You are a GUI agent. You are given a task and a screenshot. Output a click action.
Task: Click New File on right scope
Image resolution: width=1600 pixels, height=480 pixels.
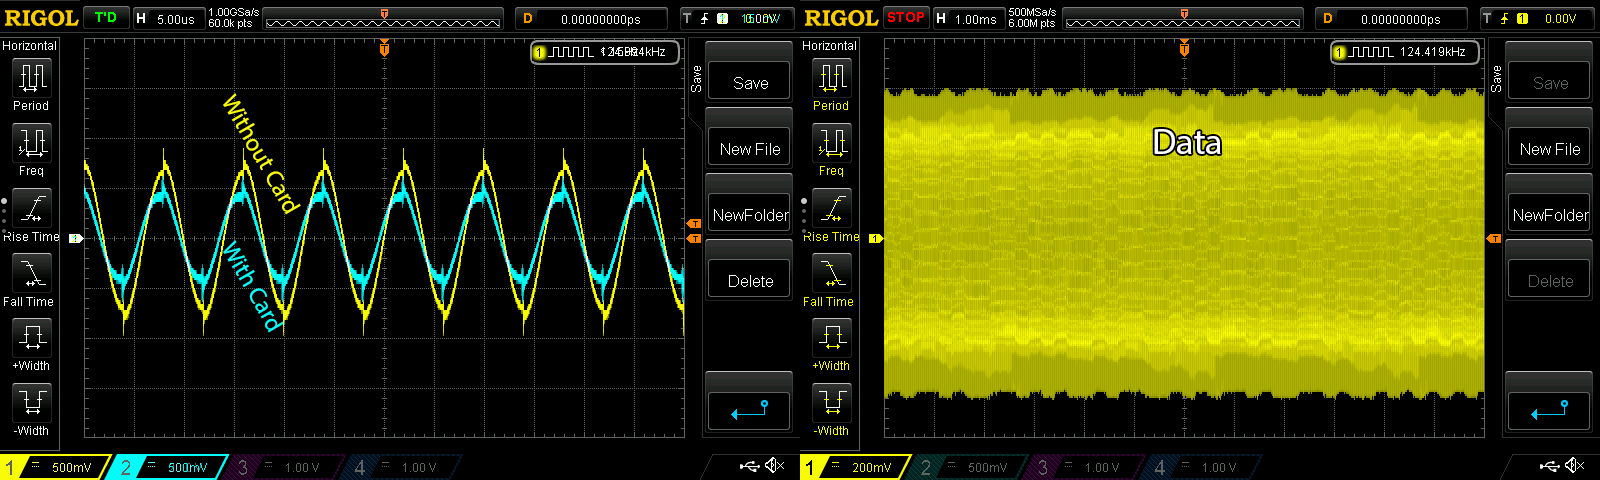pyautogui.click(x=1549, y=149)
